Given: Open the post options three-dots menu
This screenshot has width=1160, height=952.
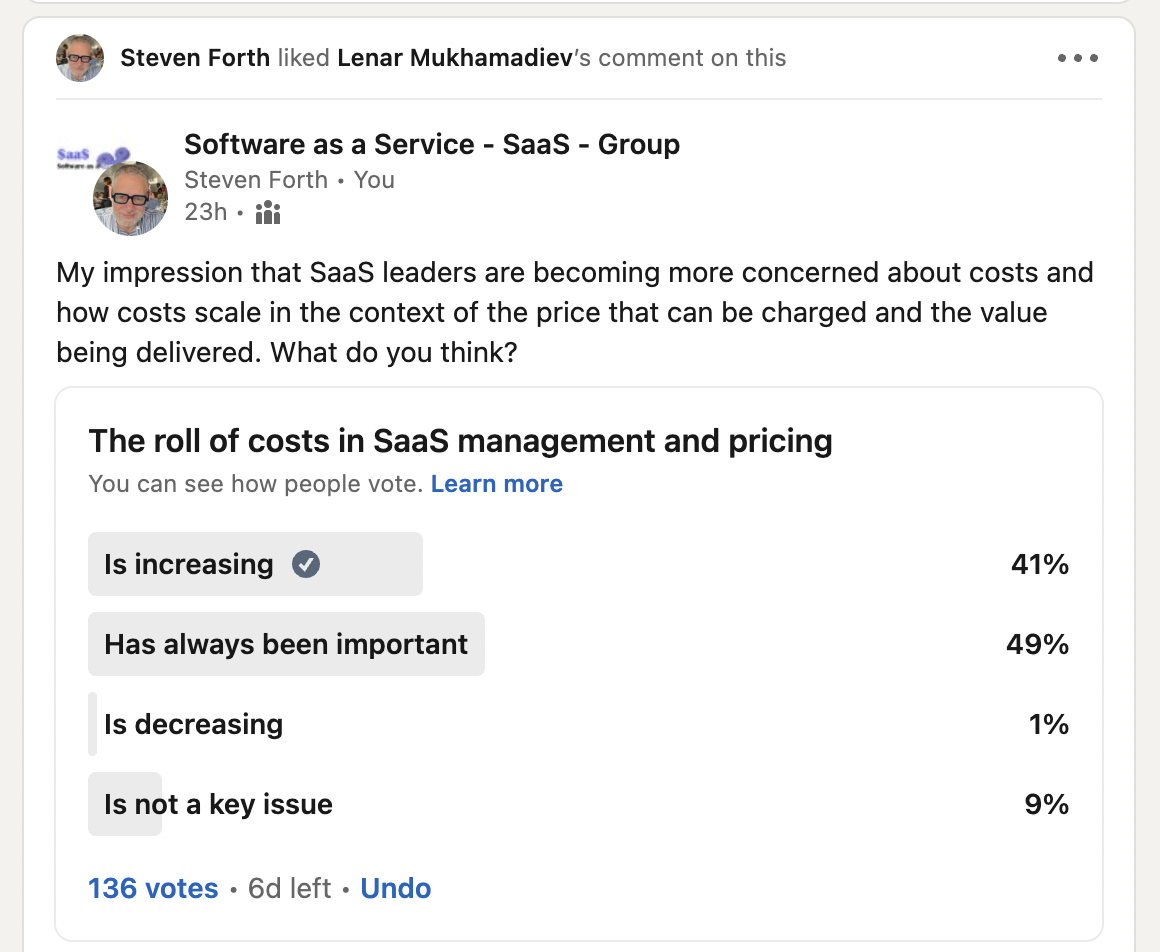Looking at the screenshot, I should [x=1077, y=58].
